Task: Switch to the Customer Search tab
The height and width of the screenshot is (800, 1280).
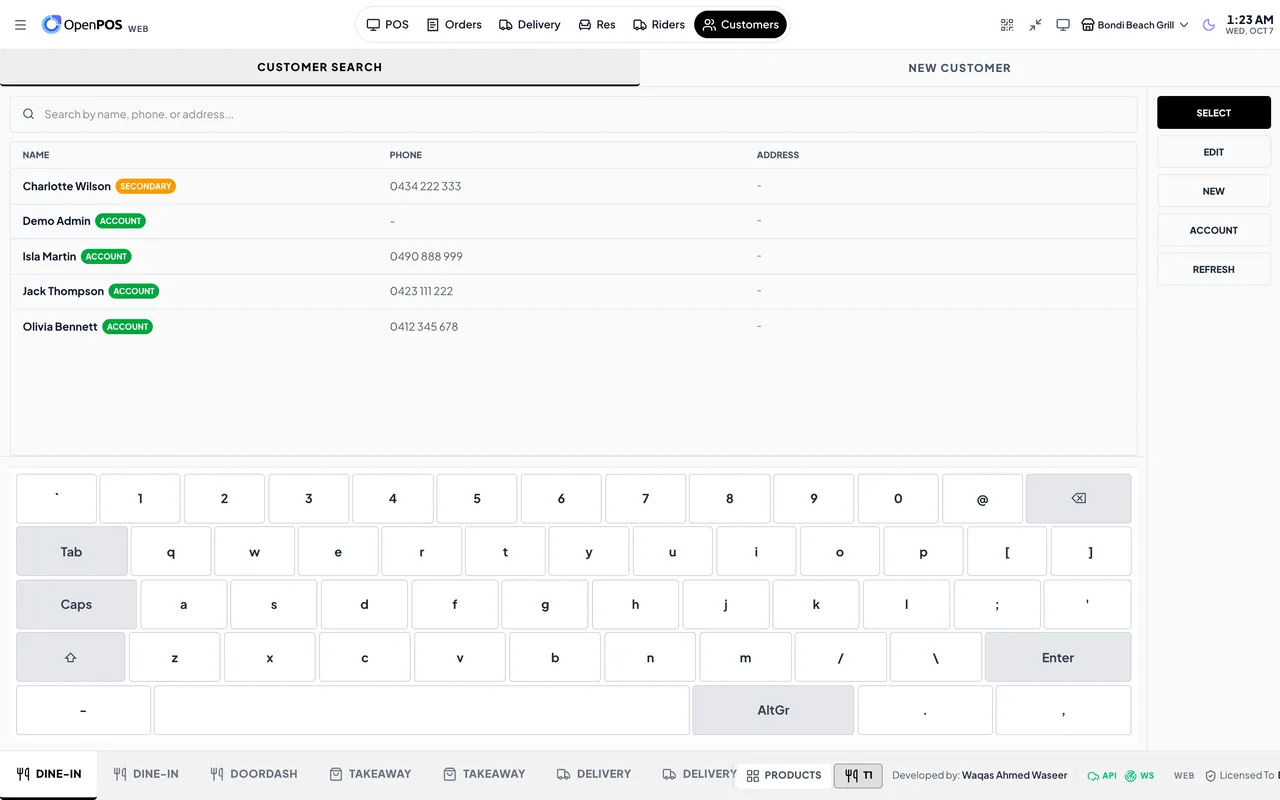Action: [320, 67]
